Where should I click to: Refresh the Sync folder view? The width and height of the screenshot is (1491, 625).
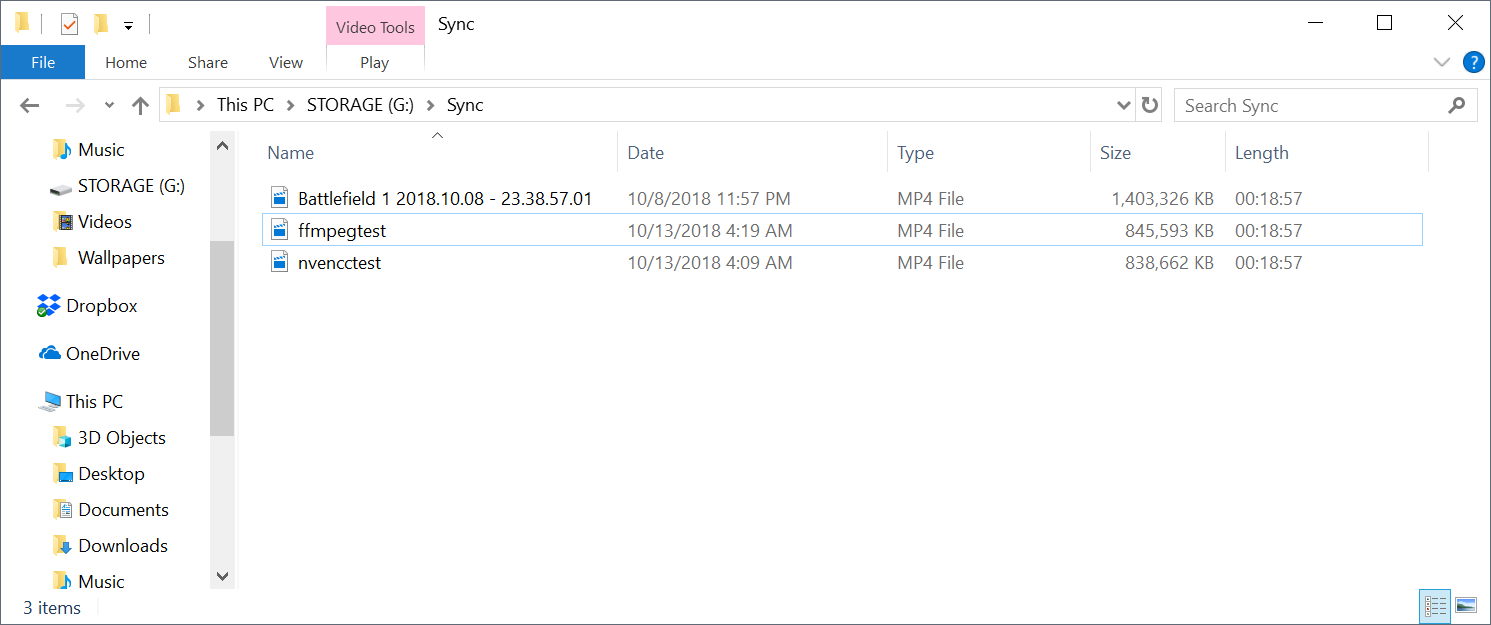click(x=1150, y=105)
